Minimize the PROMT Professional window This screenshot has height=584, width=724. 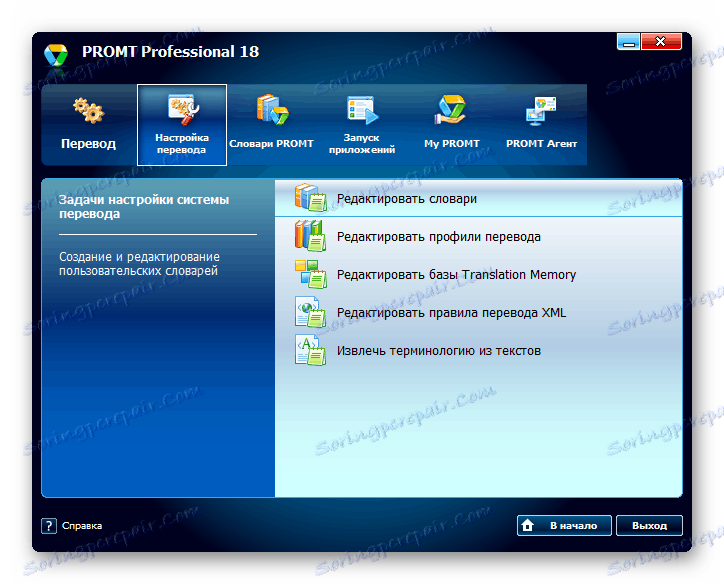tap(628, 42)
